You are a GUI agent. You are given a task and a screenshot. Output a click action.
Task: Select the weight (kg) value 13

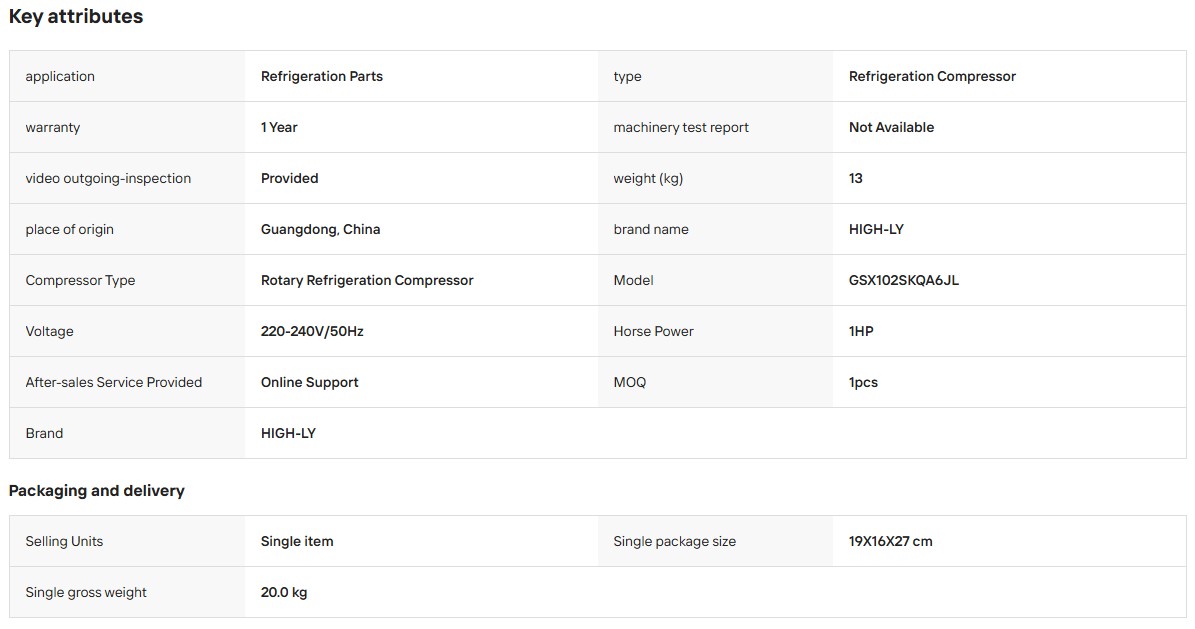pyautogui.click(x=856, y=178)
